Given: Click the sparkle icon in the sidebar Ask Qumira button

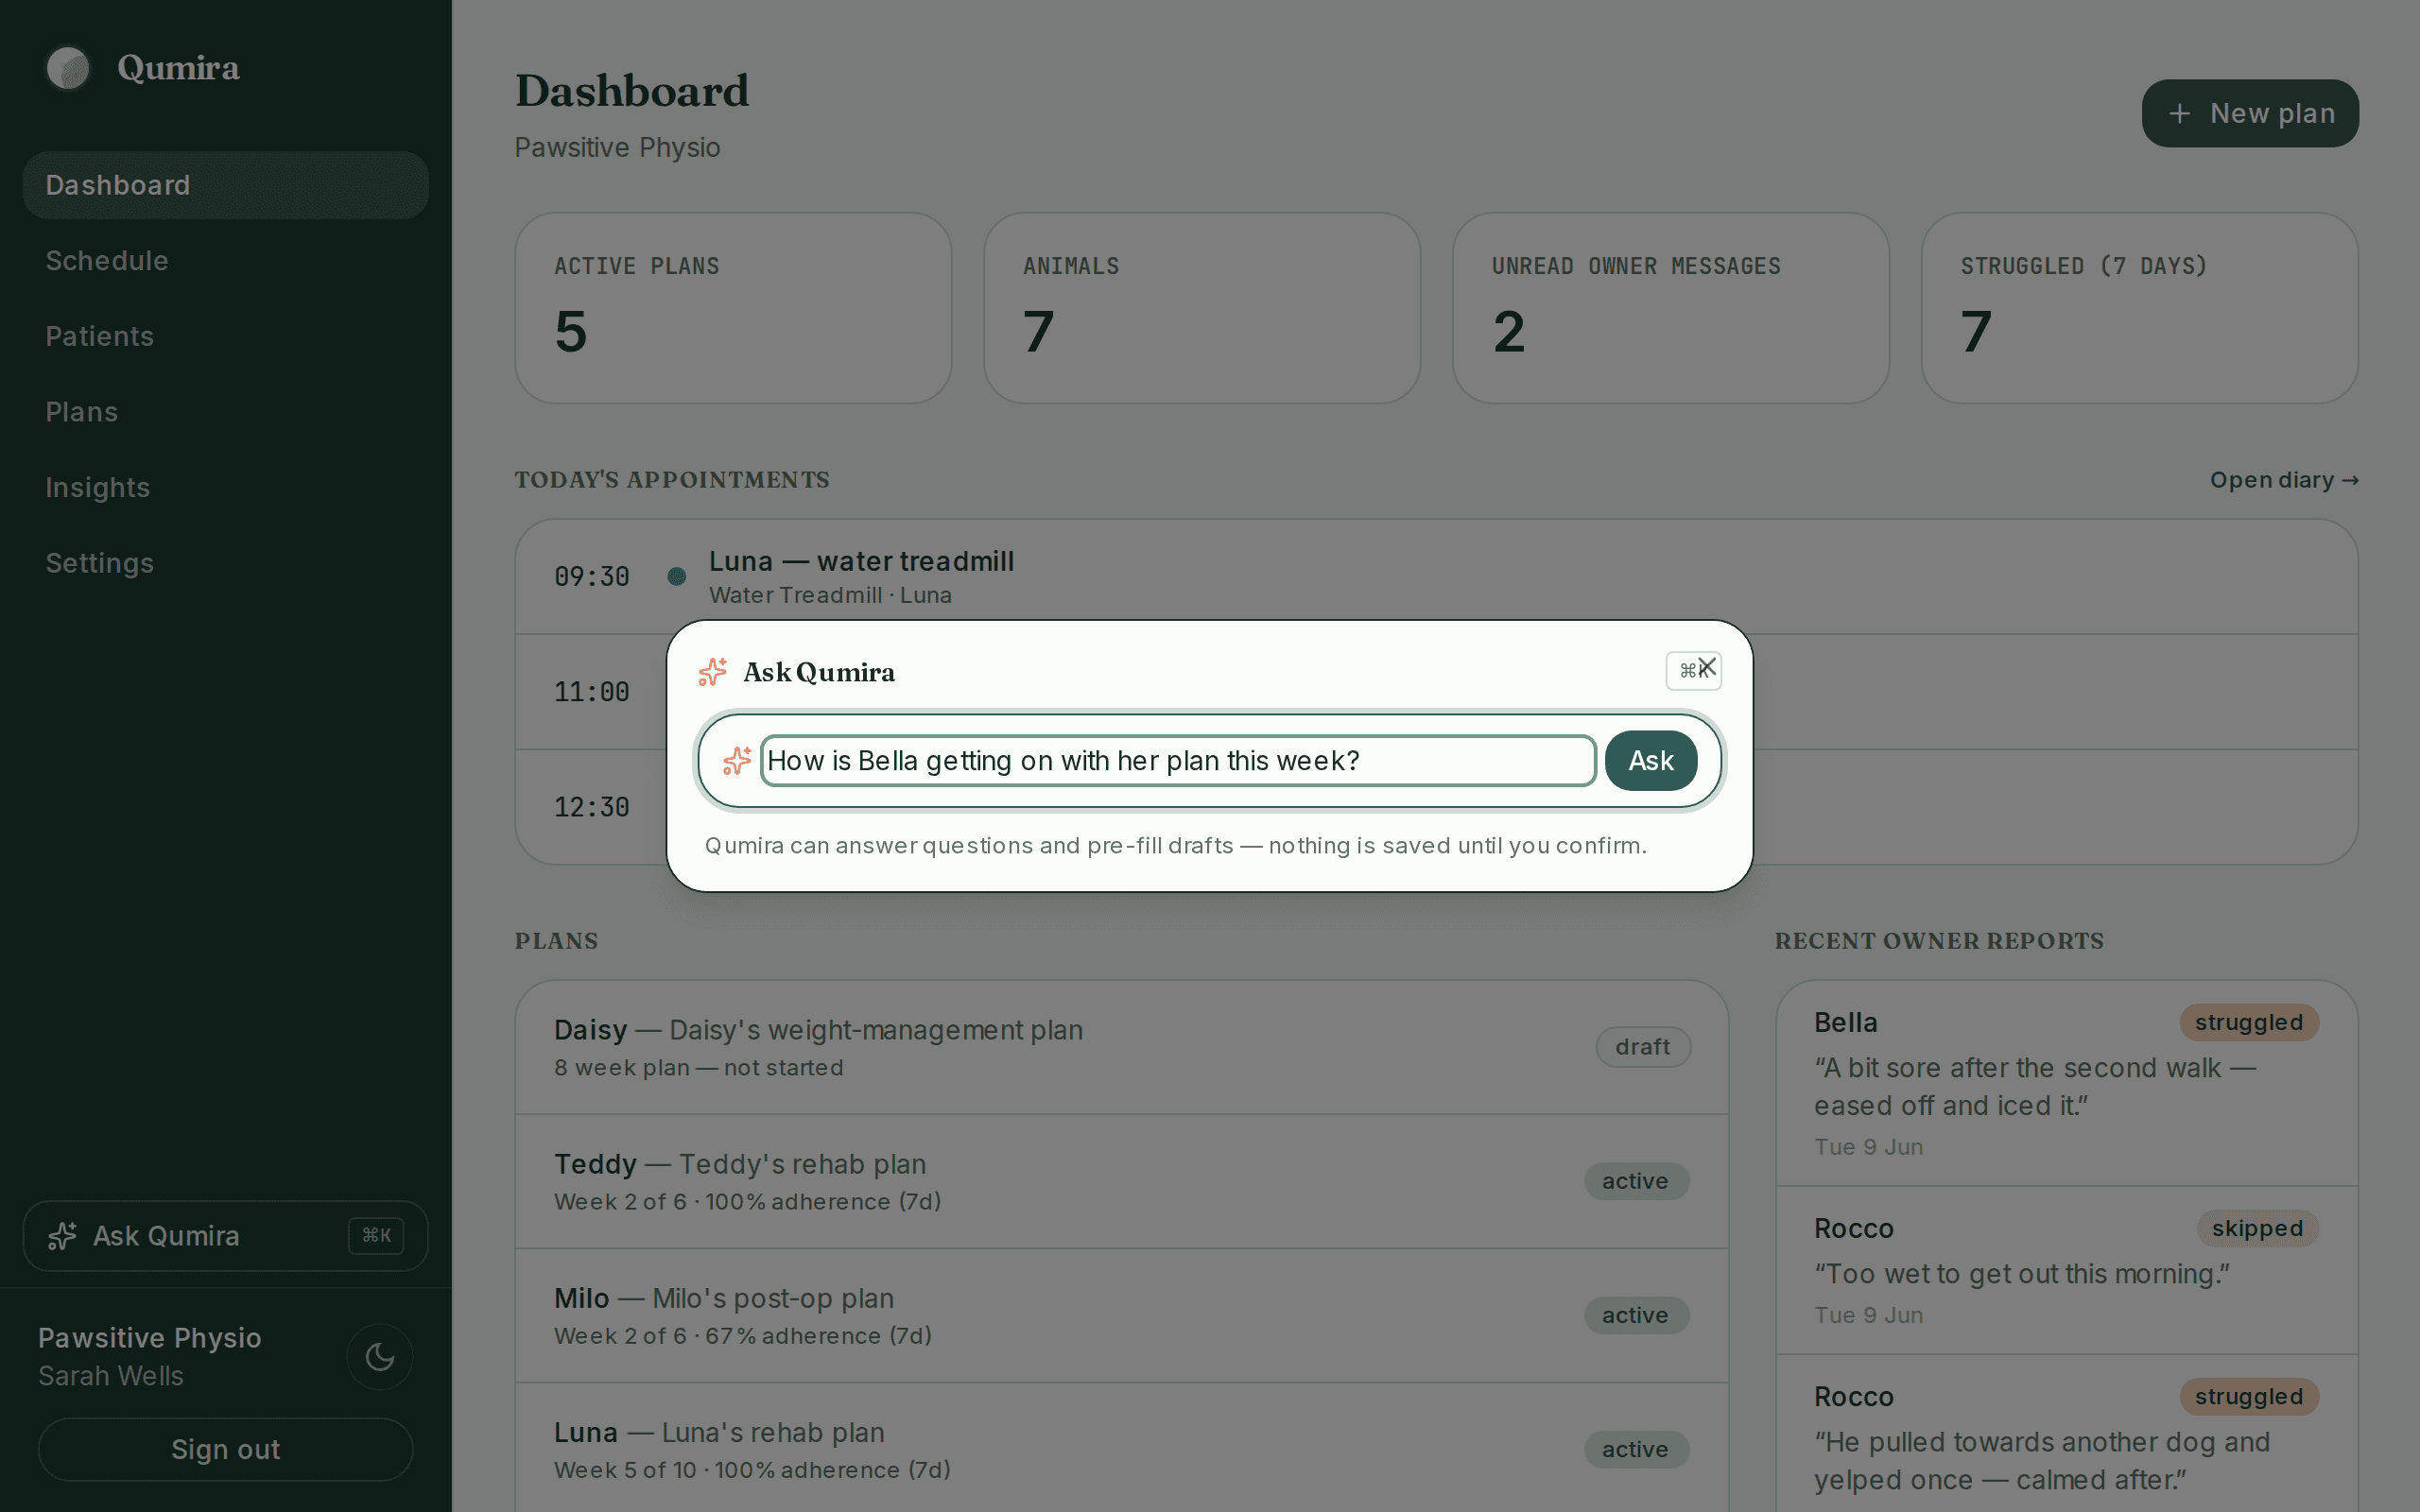Looking at the screenshot, I should pyautogui.click(x=62, y=1236).
